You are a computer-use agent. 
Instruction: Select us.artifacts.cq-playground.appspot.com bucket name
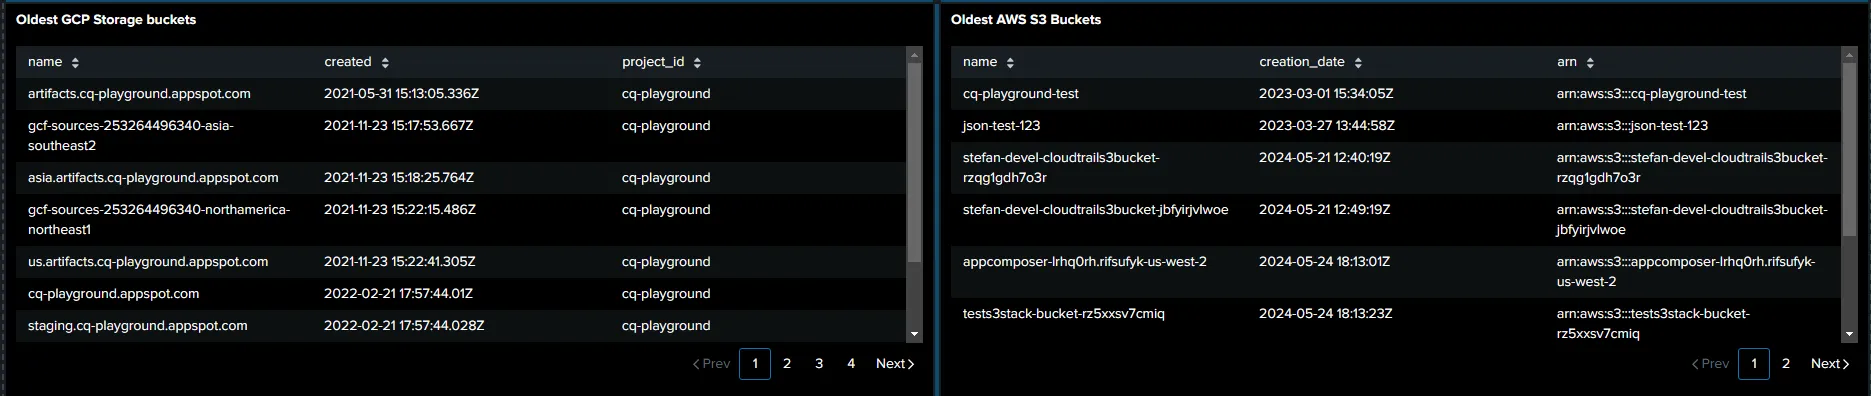[148, 262]
